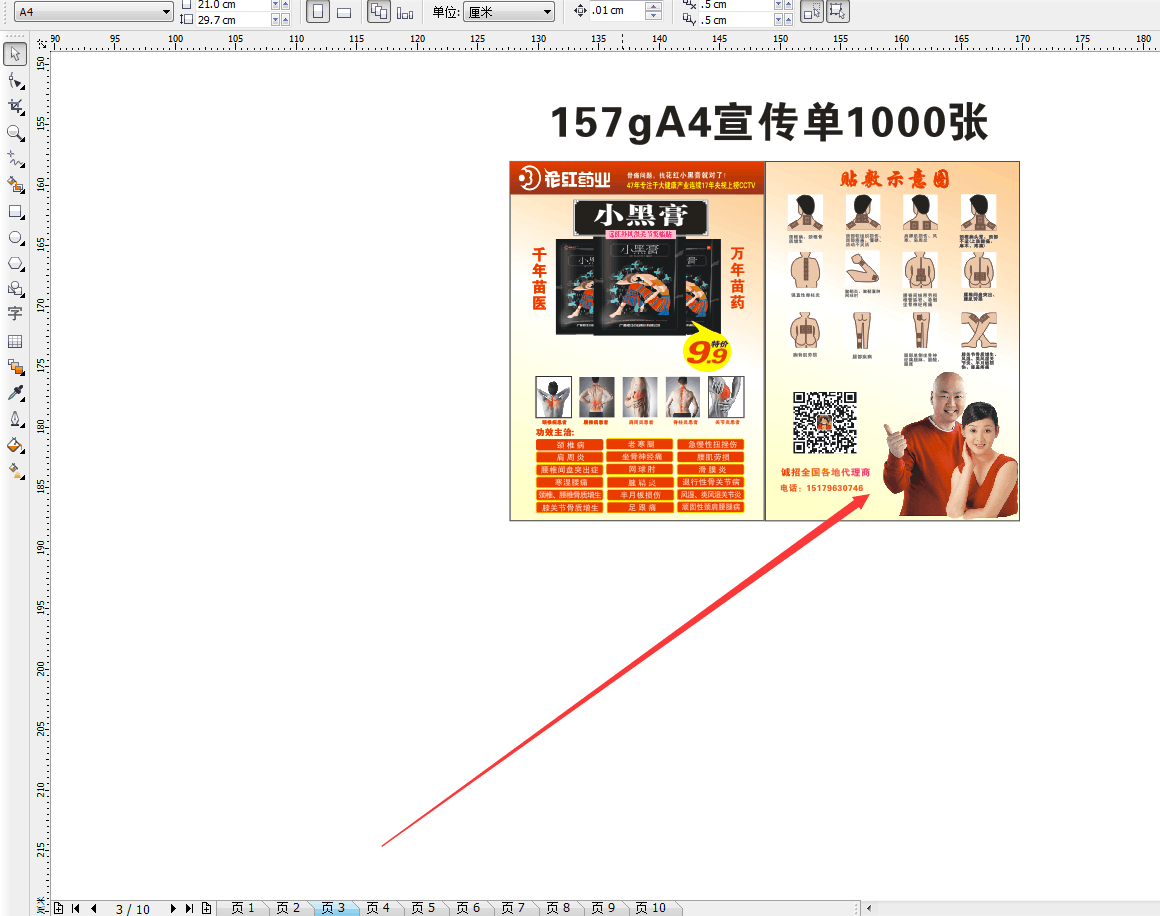Click the page frame icon on the property bar
The width and height of the screenshot is (1160, 916).
(837, 12)
